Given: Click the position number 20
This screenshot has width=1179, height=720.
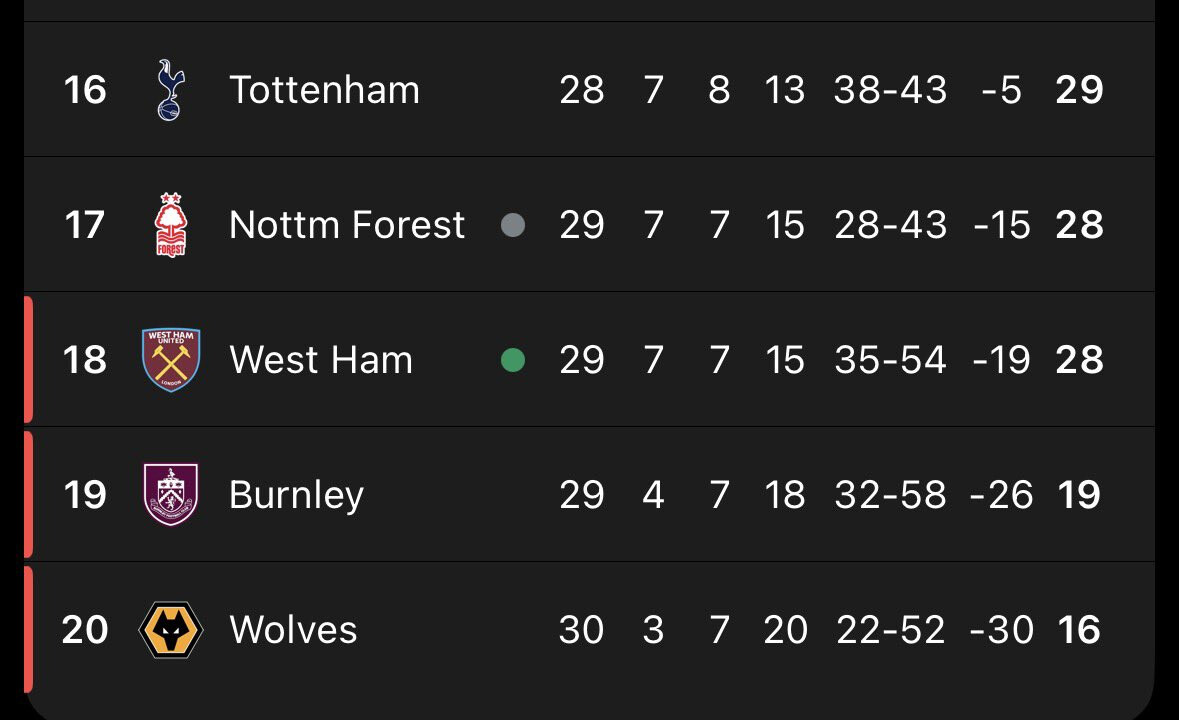Looking at the screenshot, I should pyautogui.click(x=85, y=630).
